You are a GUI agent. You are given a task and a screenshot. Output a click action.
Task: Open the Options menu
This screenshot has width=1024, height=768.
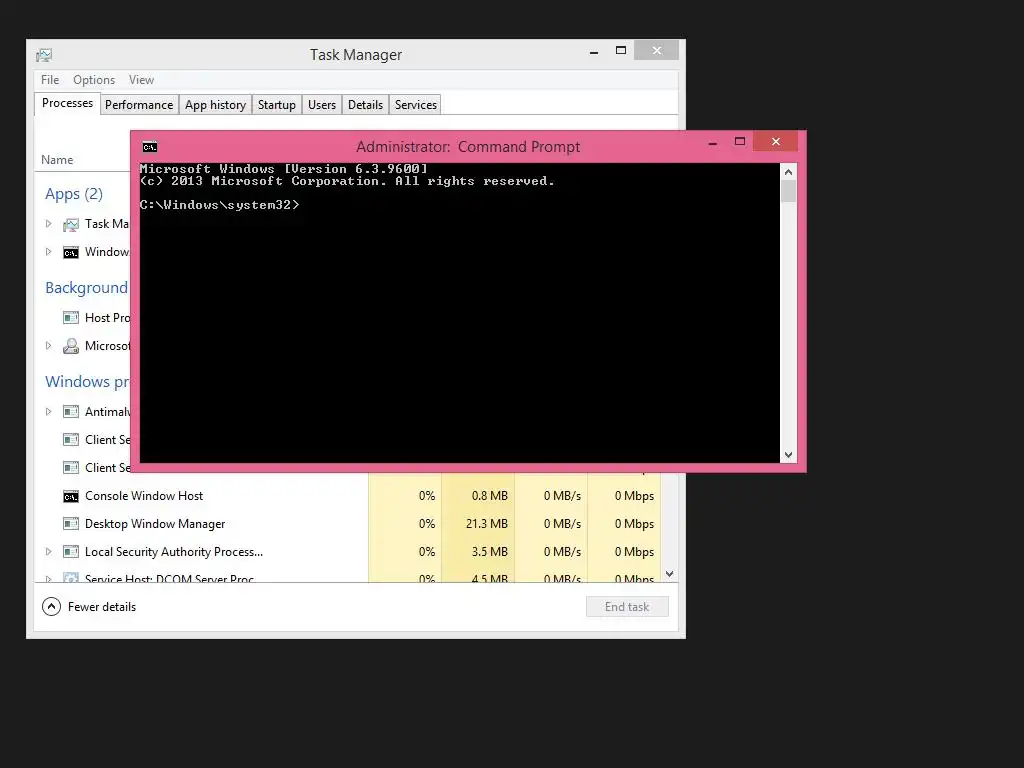(x=94, y=80)
